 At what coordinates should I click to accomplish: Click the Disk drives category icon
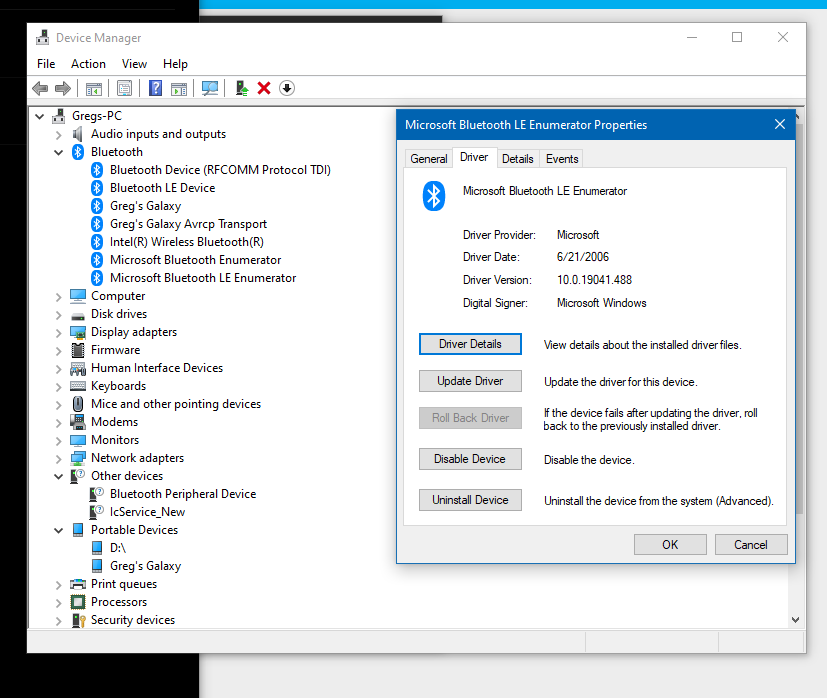78,315
